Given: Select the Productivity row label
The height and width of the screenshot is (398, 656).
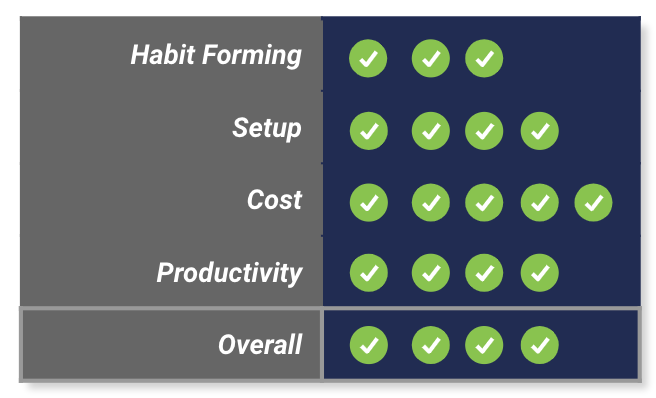Looking at the screenshot, I should [x=229, y=273].
